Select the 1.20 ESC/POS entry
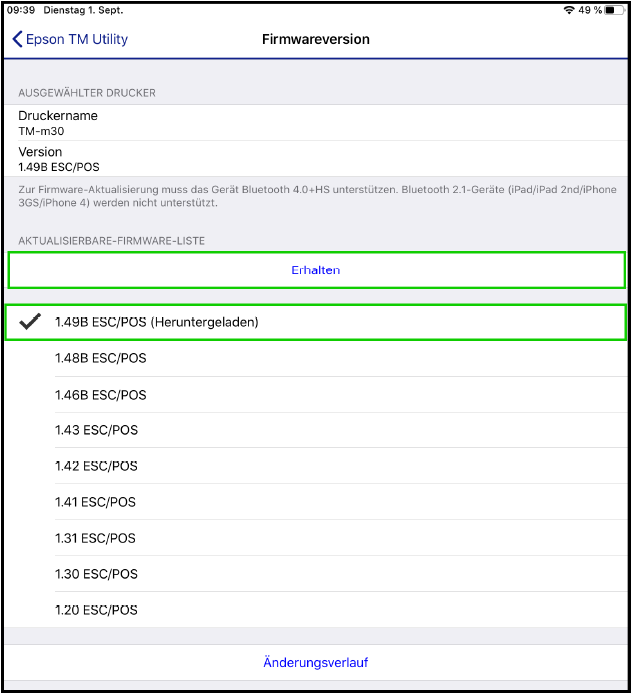631x693 pixels. coord(316,610)
